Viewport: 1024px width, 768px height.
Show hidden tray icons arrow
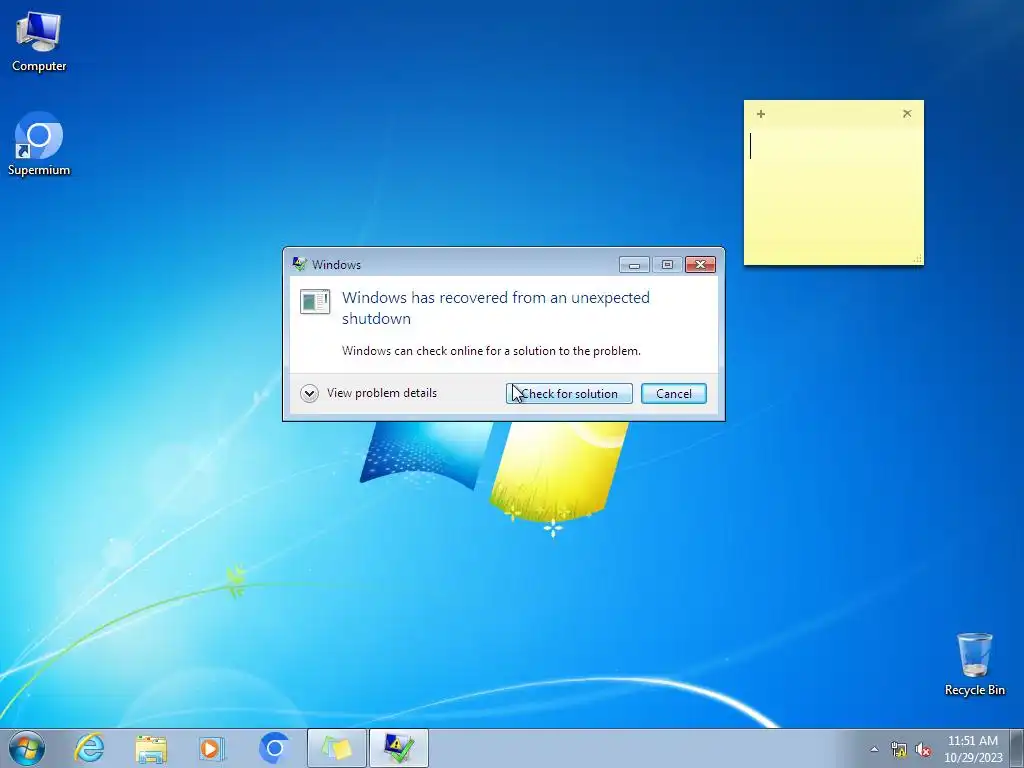[x=874, y=749]
